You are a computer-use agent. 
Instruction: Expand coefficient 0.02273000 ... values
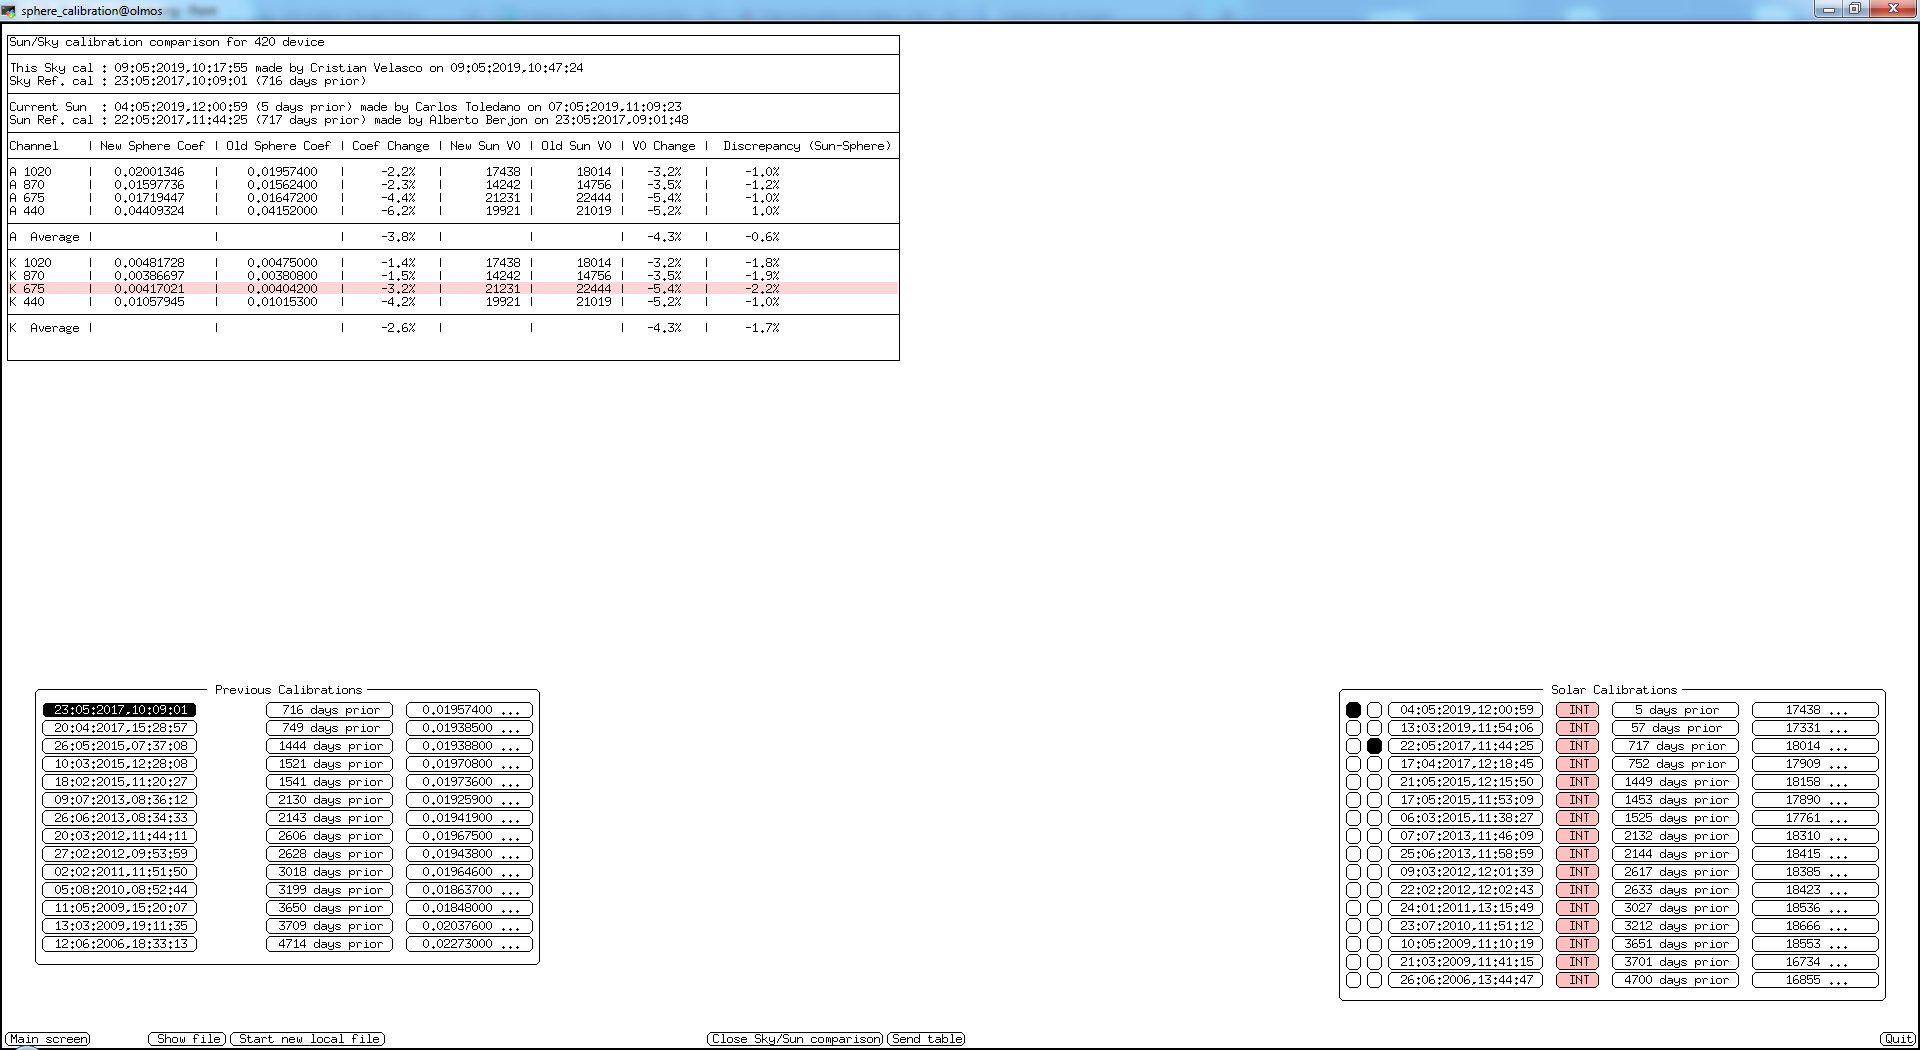[x=470, y=944]
